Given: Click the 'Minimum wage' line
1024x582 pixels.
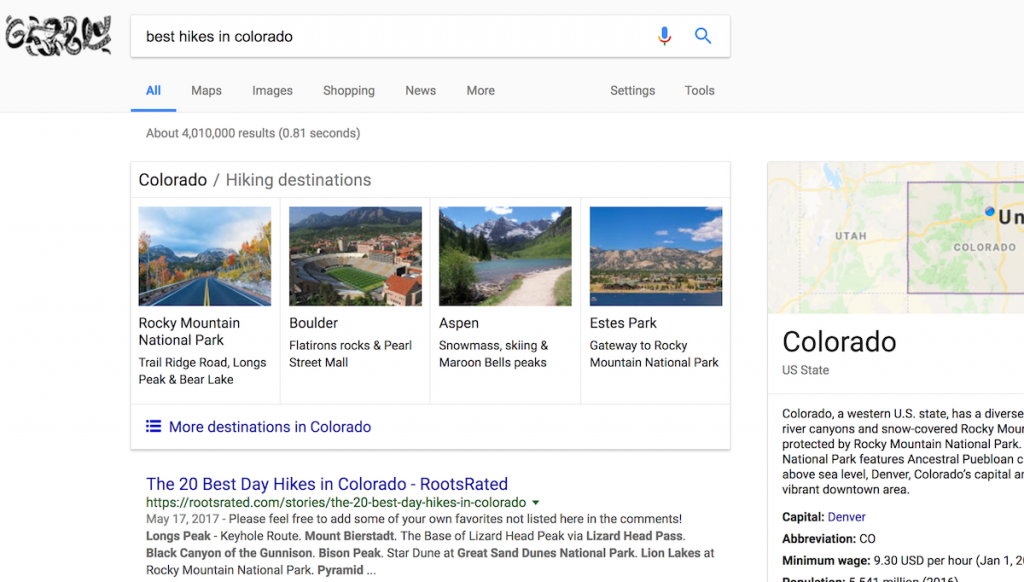Looking at the screenshot, I should point(903,560).
